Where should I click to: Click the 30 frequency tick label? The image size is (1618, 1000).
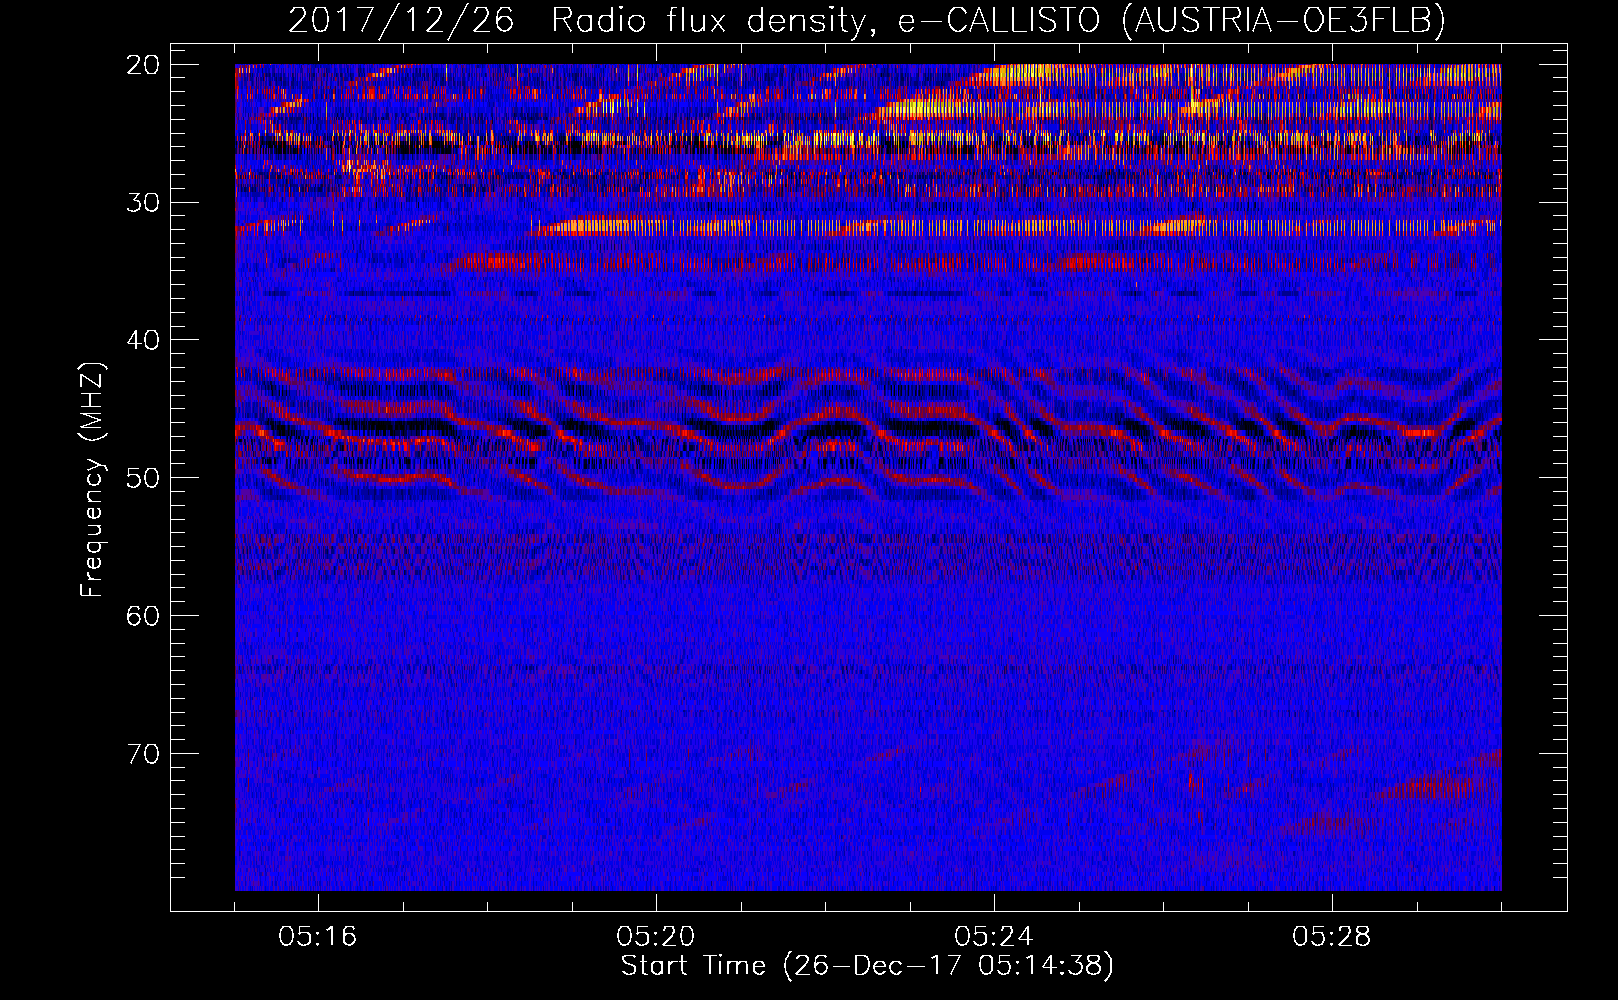(144, 202)
